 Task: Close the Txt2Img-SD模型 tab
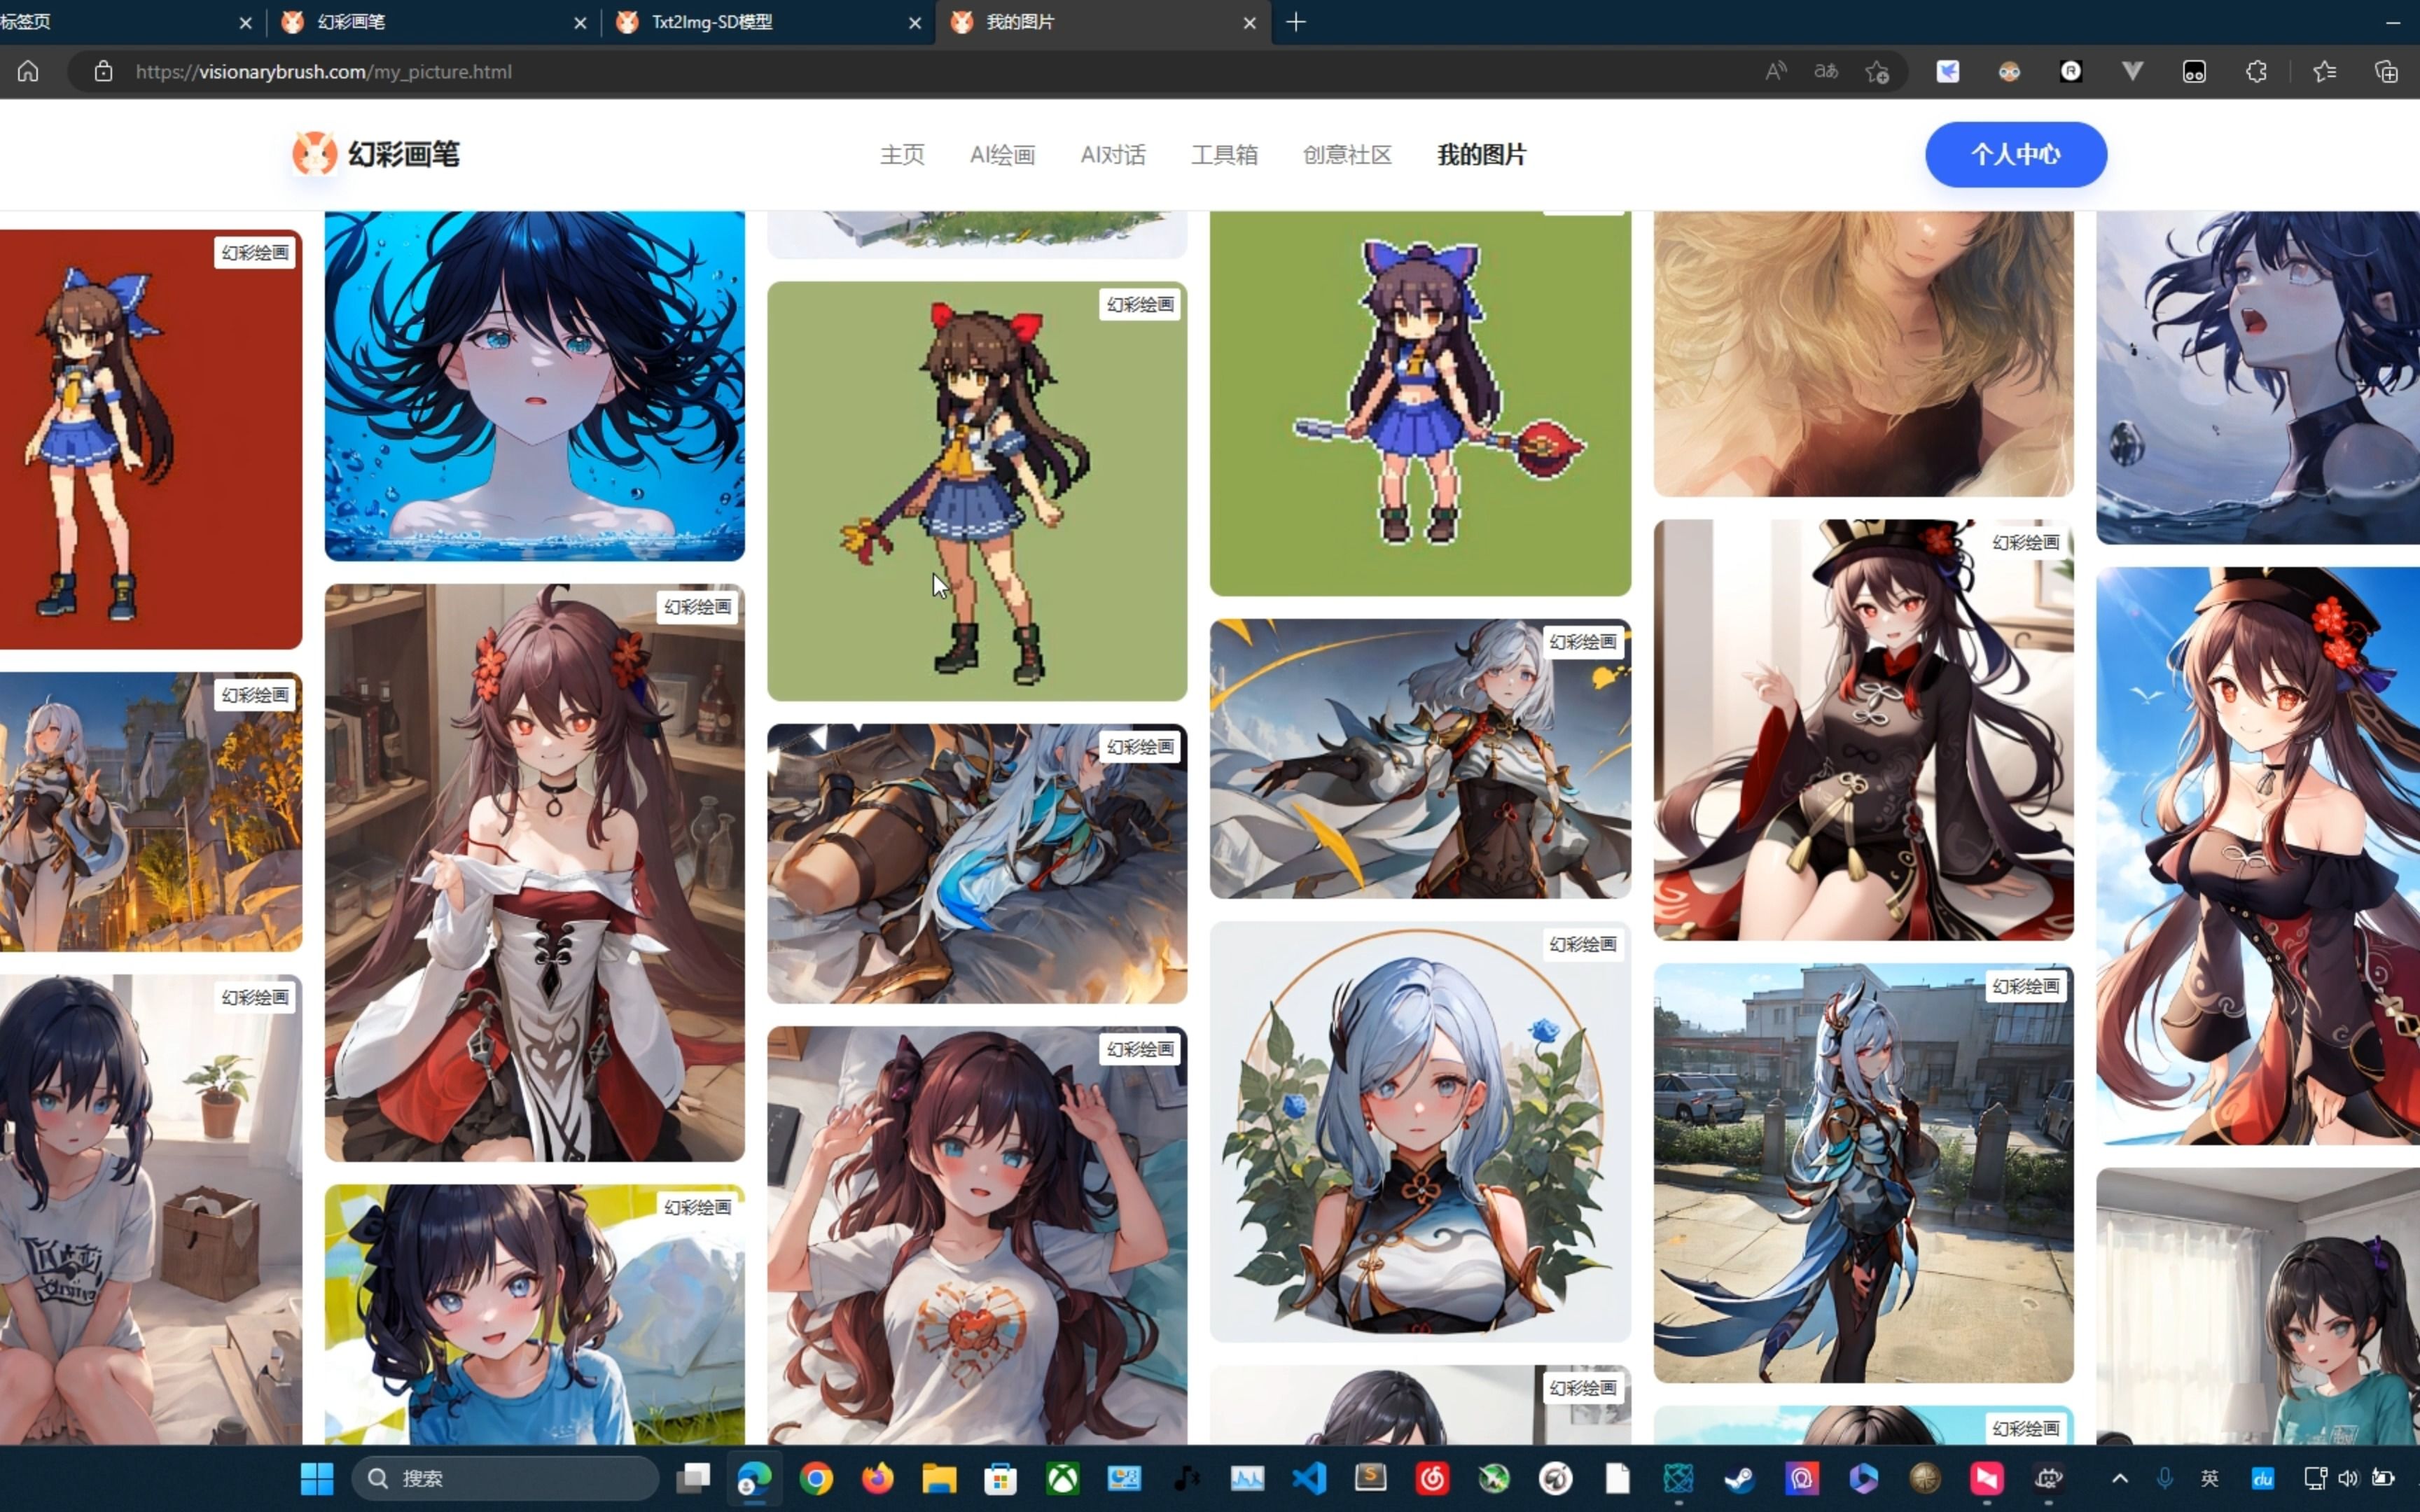914,22
